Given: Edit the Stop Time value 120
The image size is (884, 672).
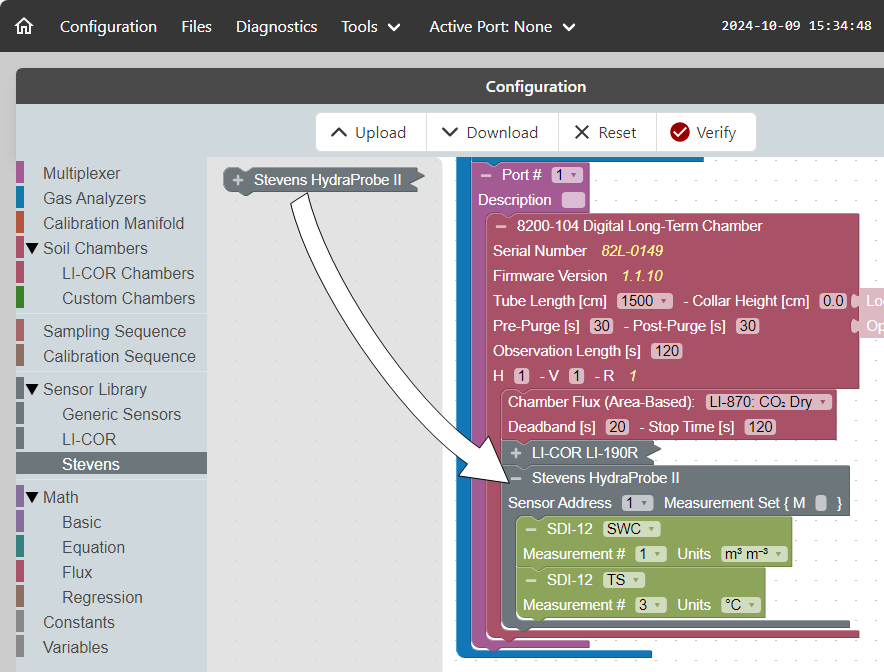Looking at the screenshot, I should (x=761, y=427).
